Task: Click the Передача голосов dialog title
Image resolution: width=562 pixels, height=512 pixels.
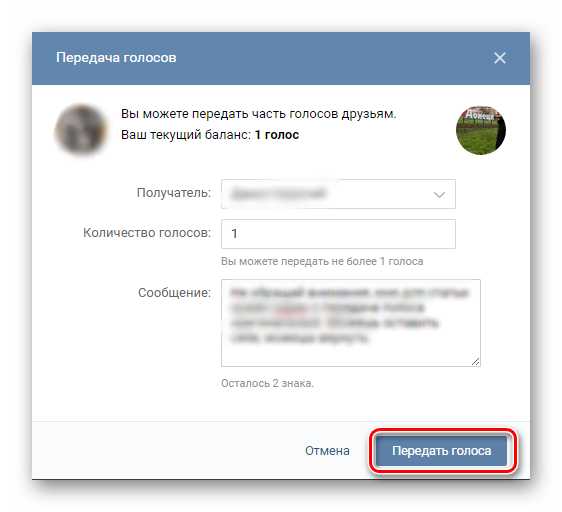Action: 116,58
